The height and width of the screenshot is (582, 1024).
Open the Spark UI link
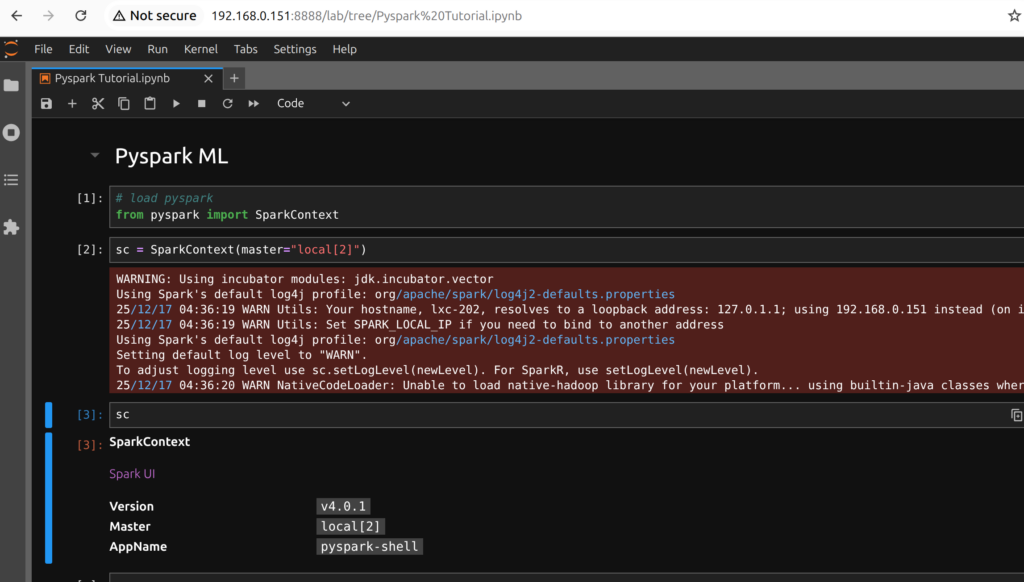(x=132, y=474)
